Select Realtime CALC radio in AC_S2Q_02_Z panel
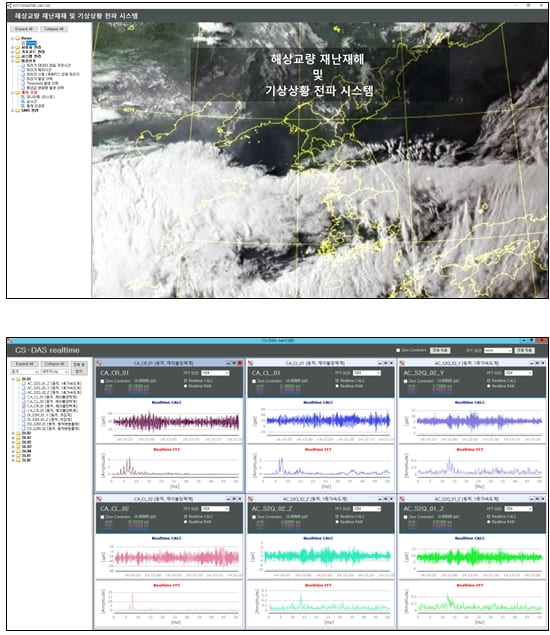This screenshot has height=635, width=550. (337, 516)
